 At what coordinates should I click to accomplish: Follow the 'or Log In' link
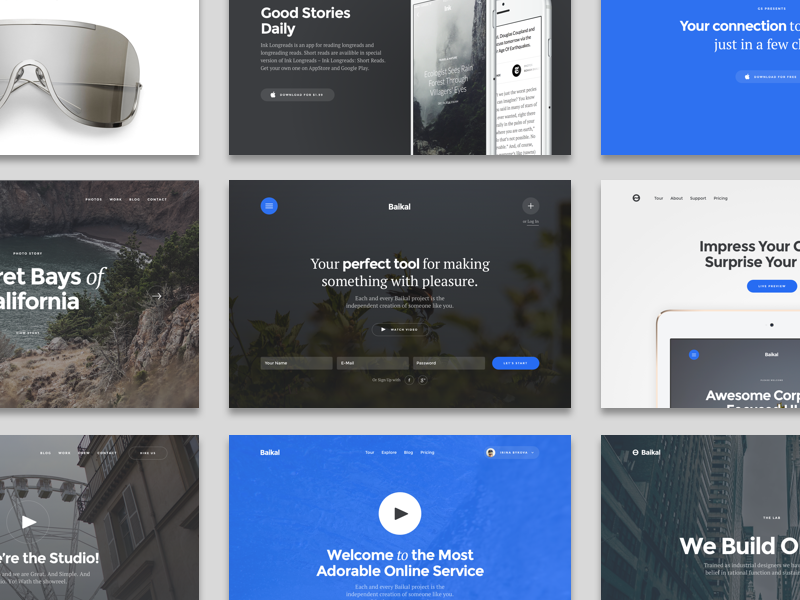pos(531,221)
